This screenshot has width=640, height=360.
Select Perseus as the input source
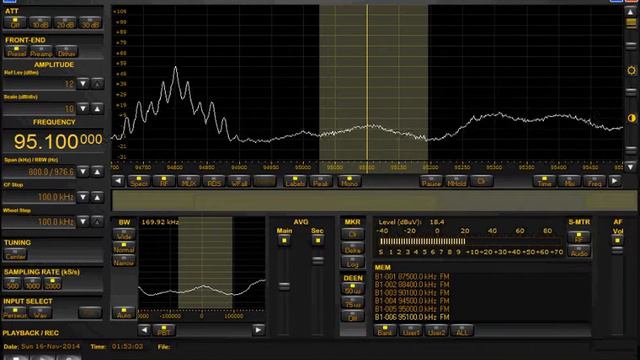click(x=15, y=313)
